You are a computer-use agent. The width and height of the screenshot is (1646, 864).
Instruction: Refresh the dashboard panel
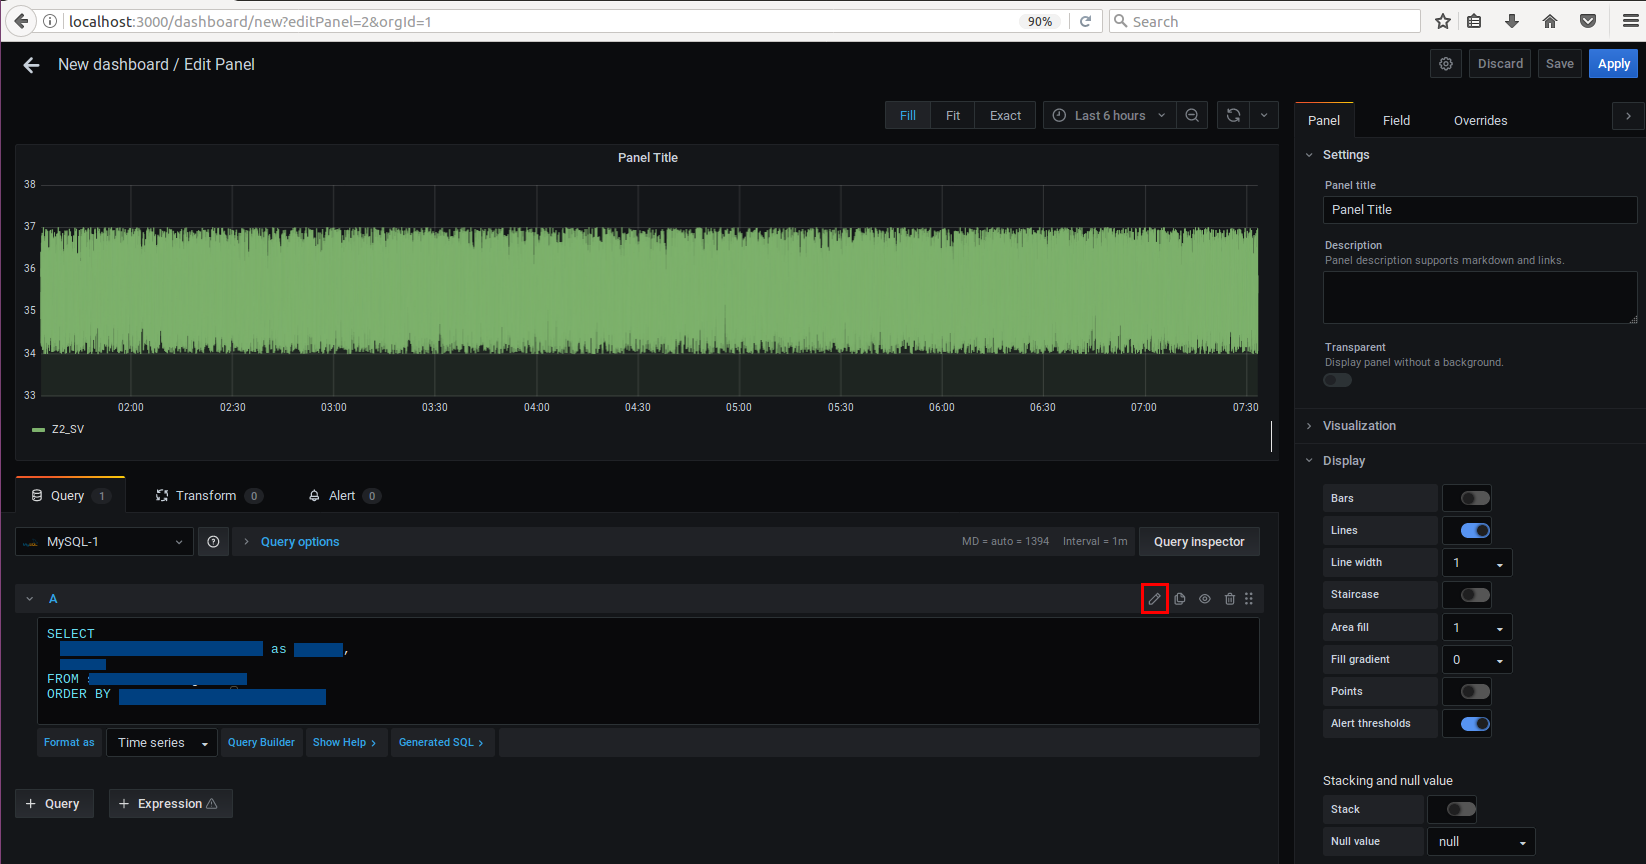(x=1234, y=116)
